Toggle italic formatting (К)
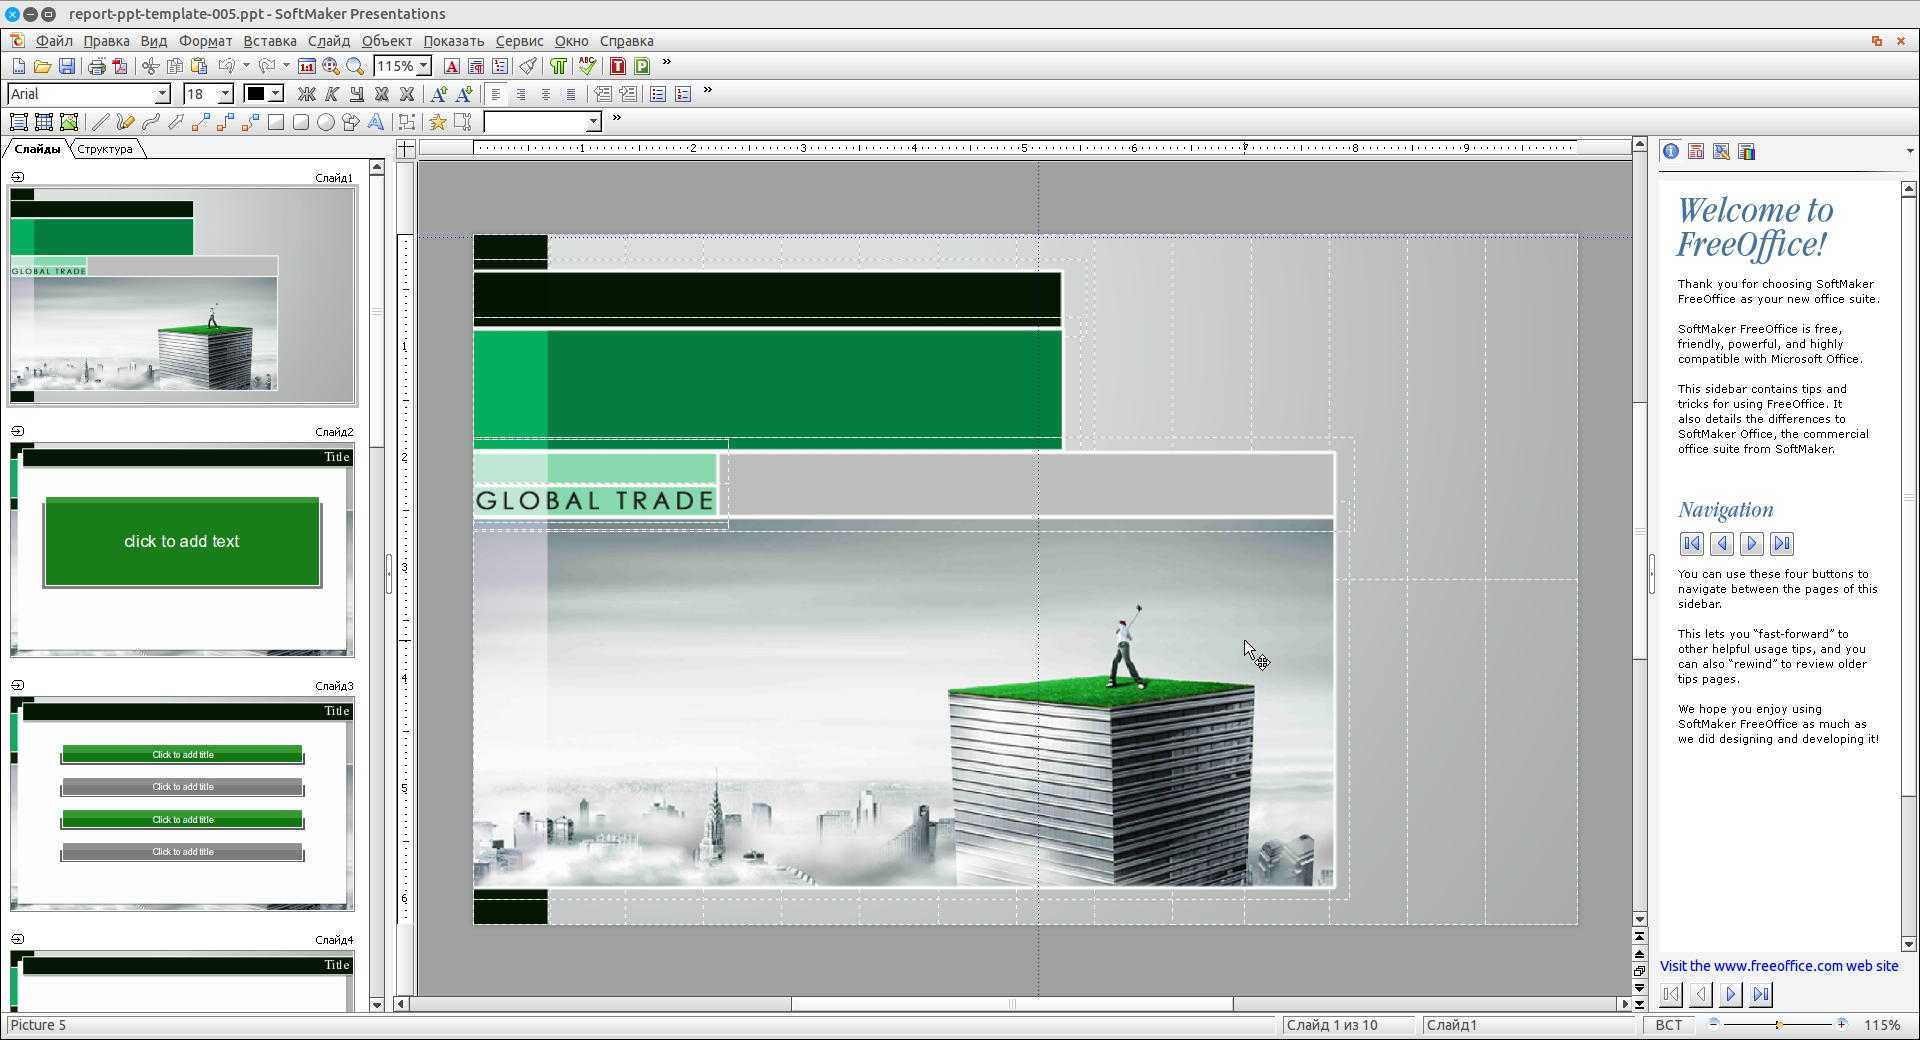1920x1040 pixels. (331, 94)
